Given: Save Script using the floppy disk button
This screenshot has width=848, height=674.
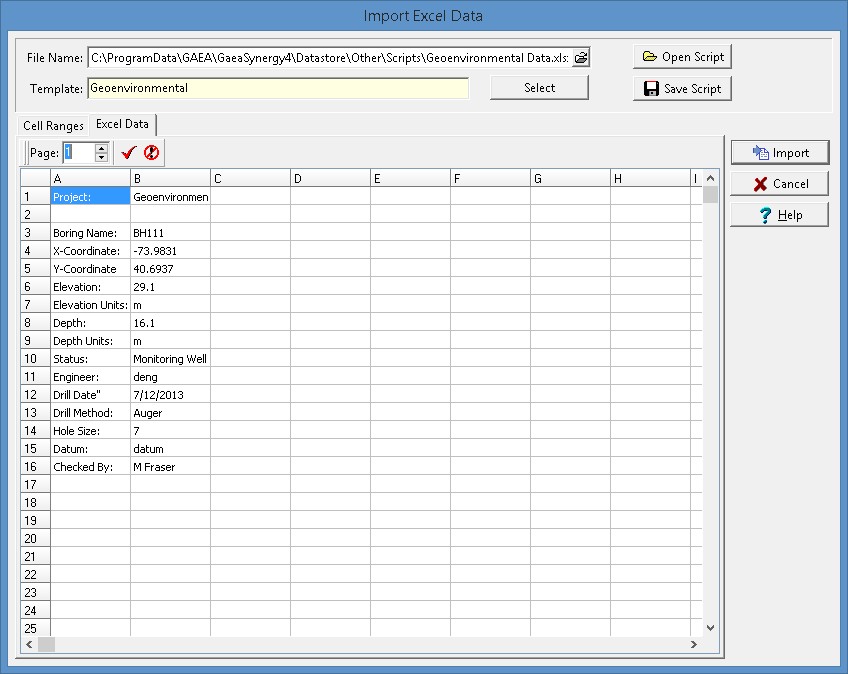Looking at the screenshot, I should [x=683, y=89].
